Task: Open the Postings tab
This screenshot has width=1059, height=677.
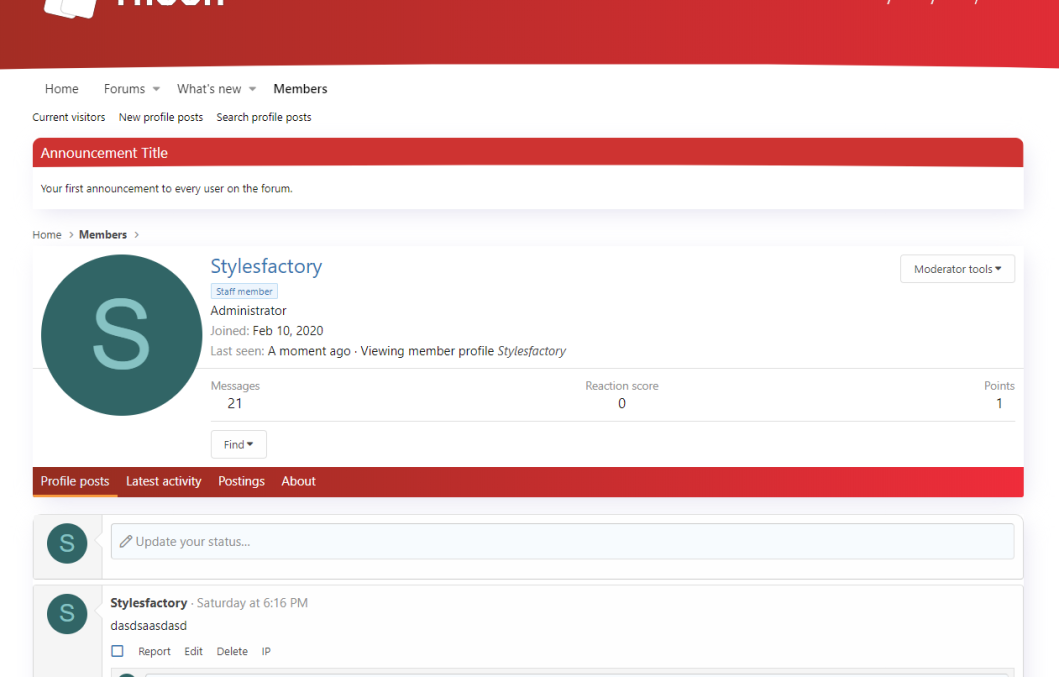Action: click(241, 481)
